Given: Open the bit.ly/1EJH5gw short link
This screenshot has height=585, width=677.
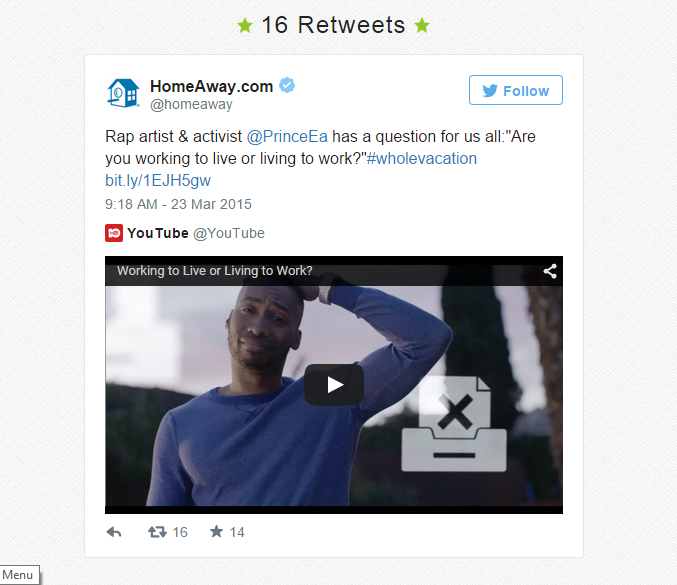Looking at the screenshot, I should pos(158,180).
